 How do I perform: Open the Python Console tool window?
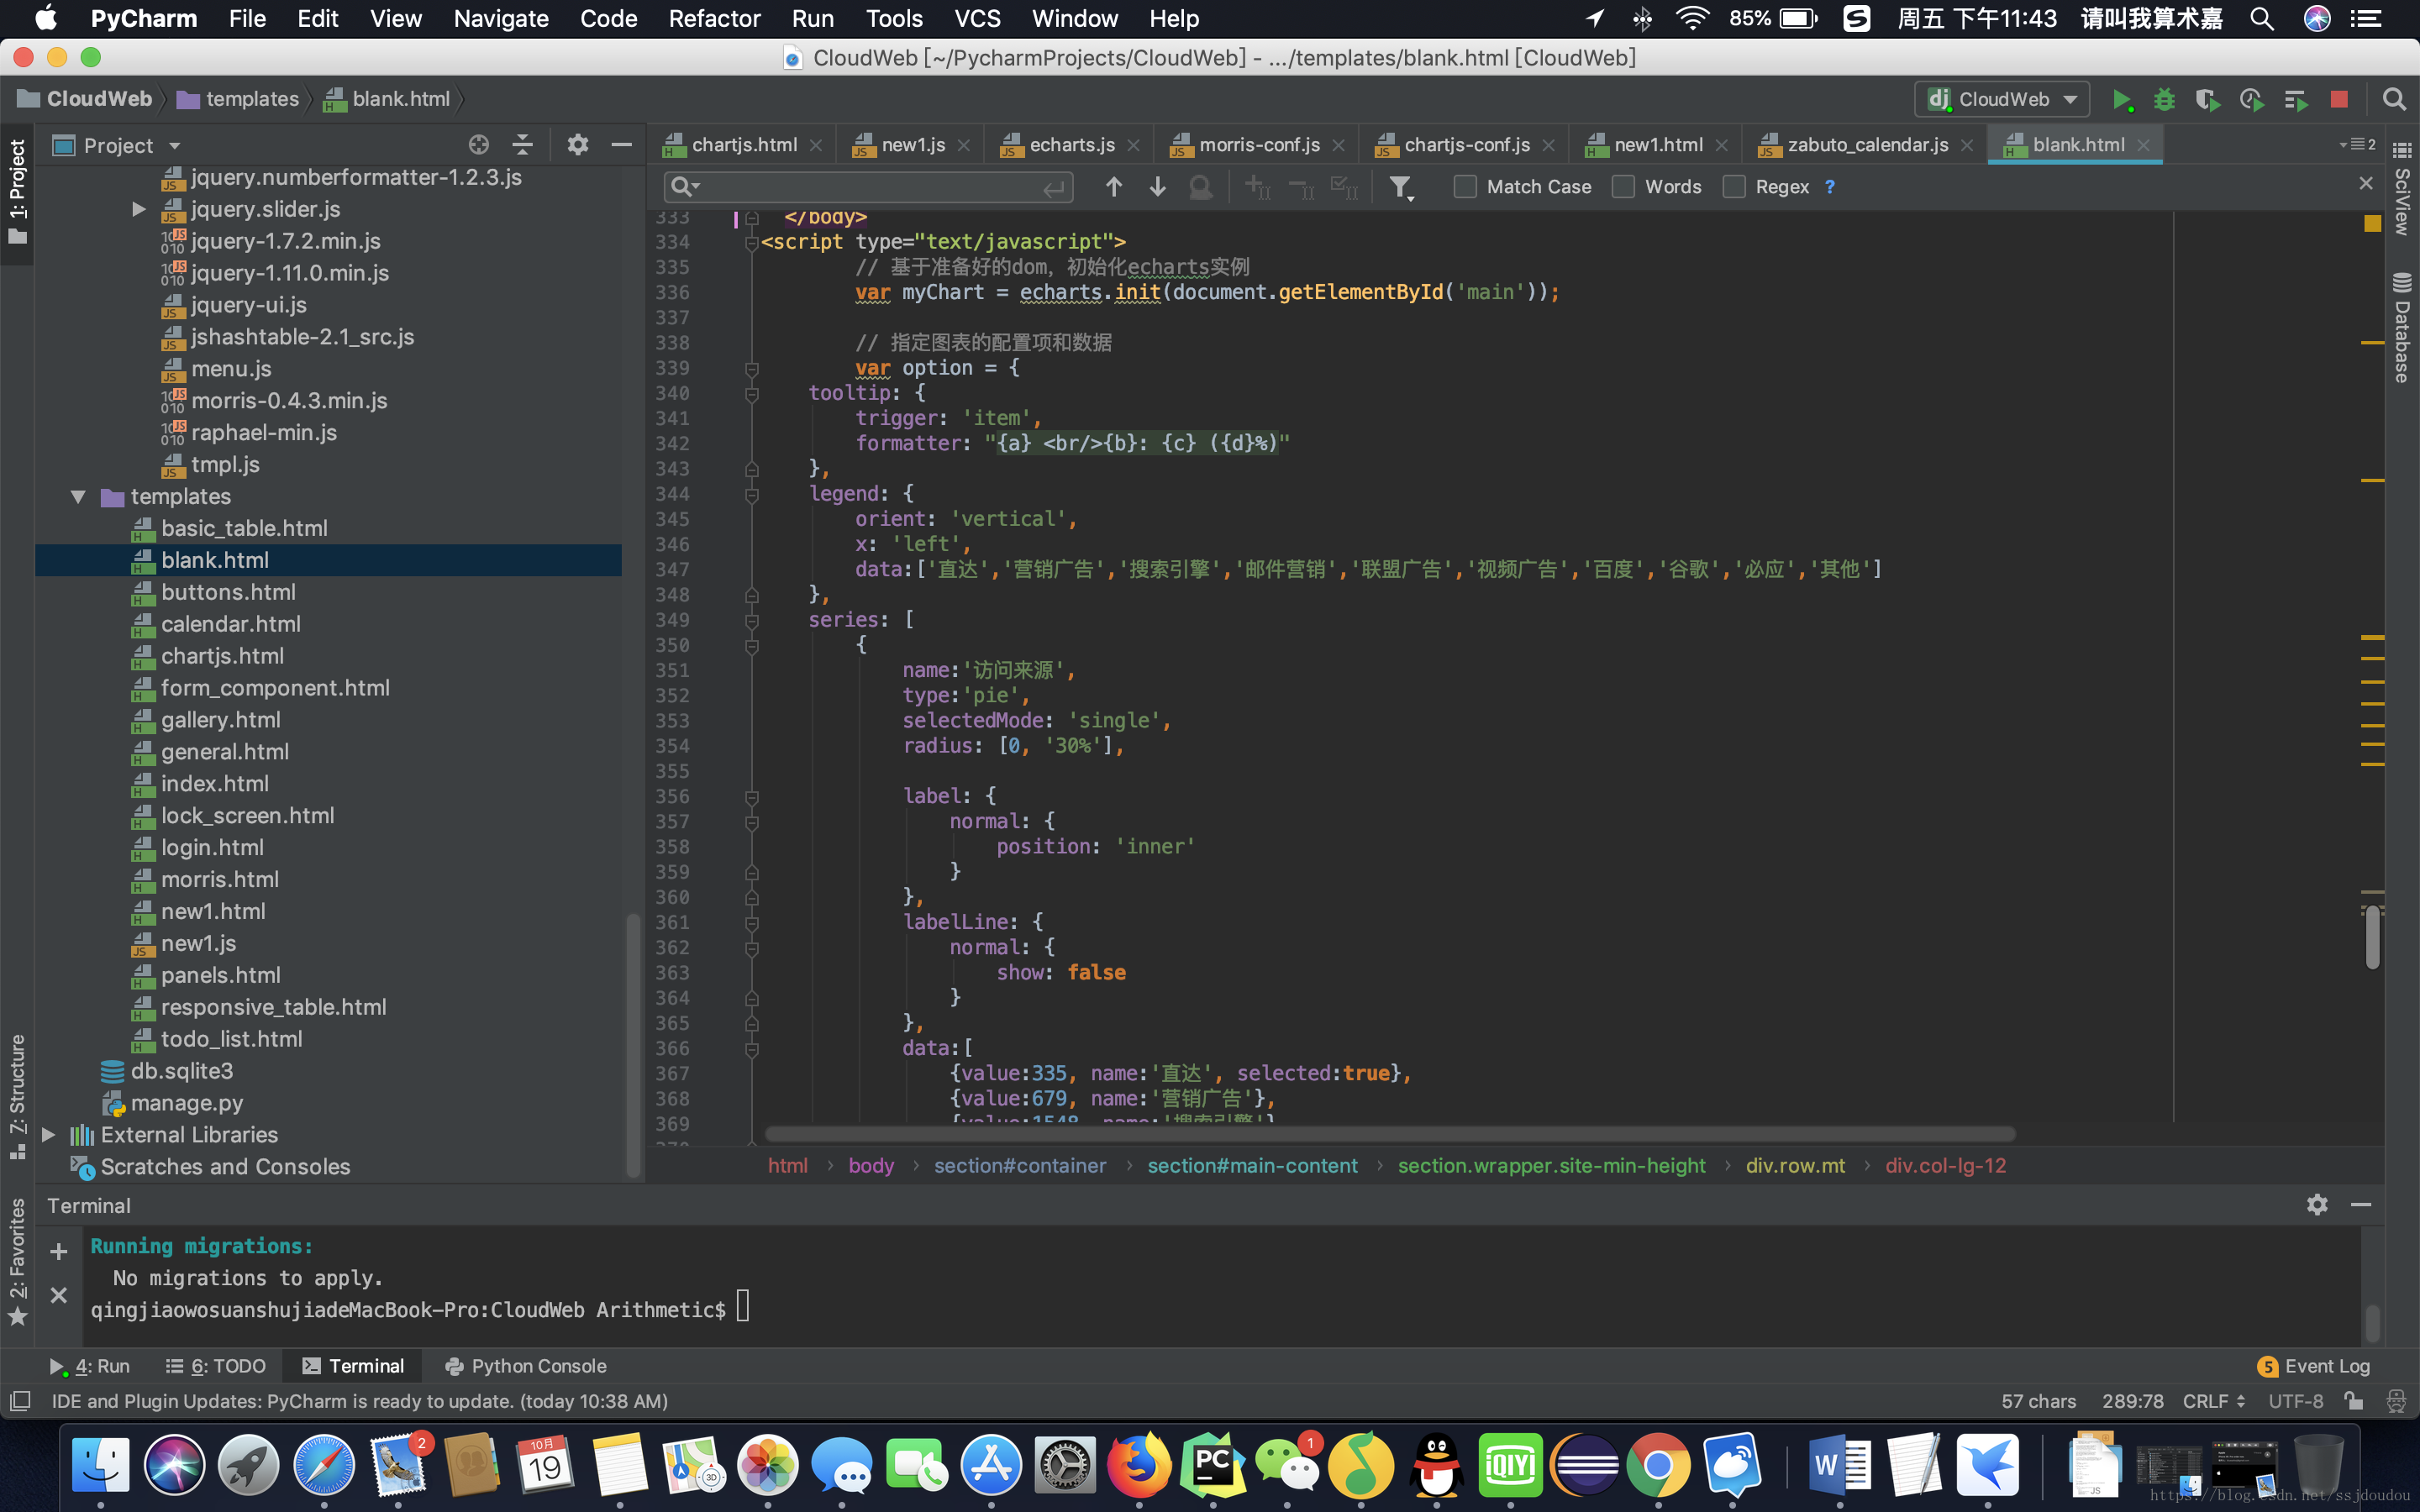point(526,1366)
